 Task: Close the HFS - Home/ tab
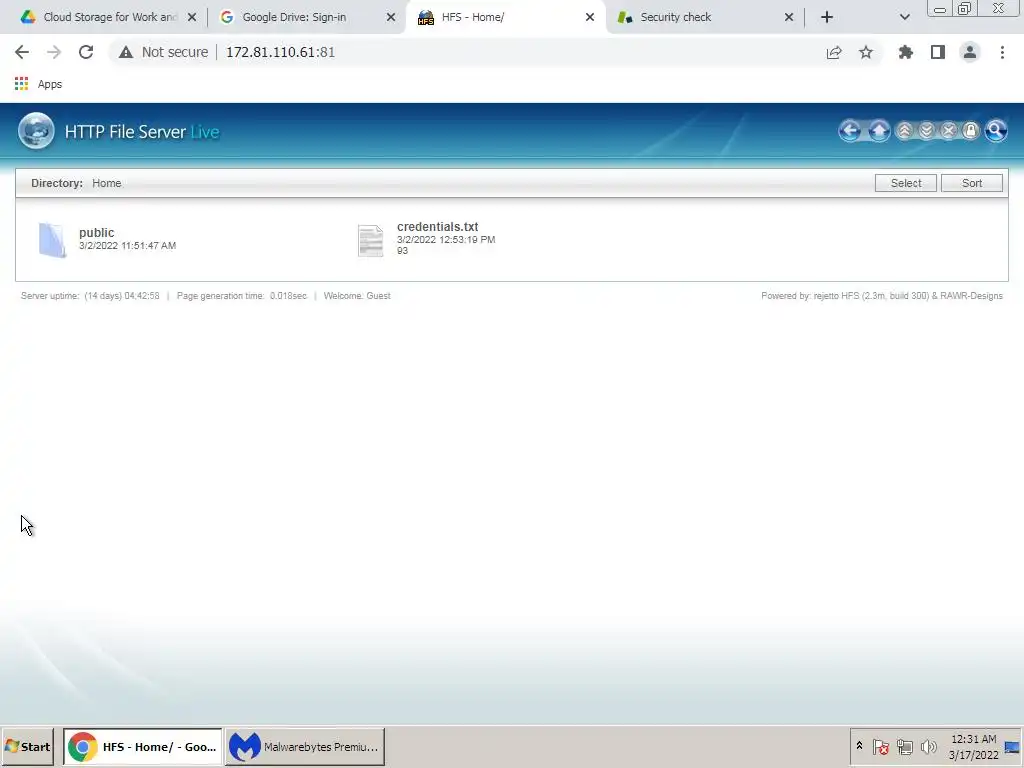pos(590,17)
